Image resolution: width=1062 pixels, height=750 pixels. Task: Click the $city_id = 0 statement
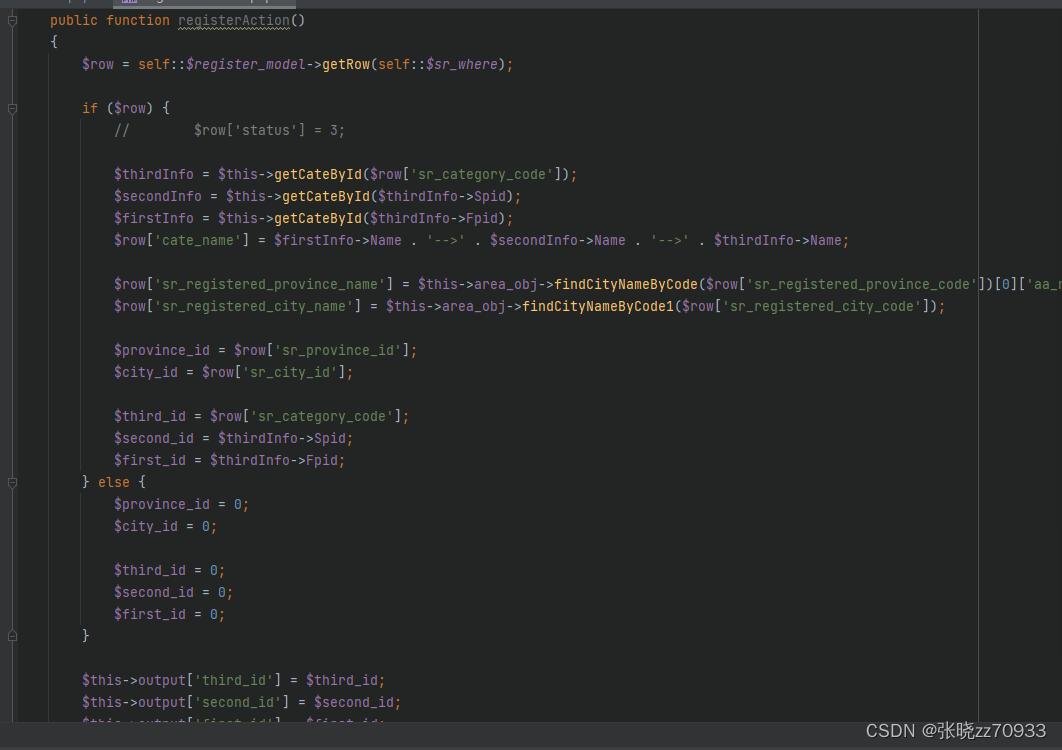166,526
